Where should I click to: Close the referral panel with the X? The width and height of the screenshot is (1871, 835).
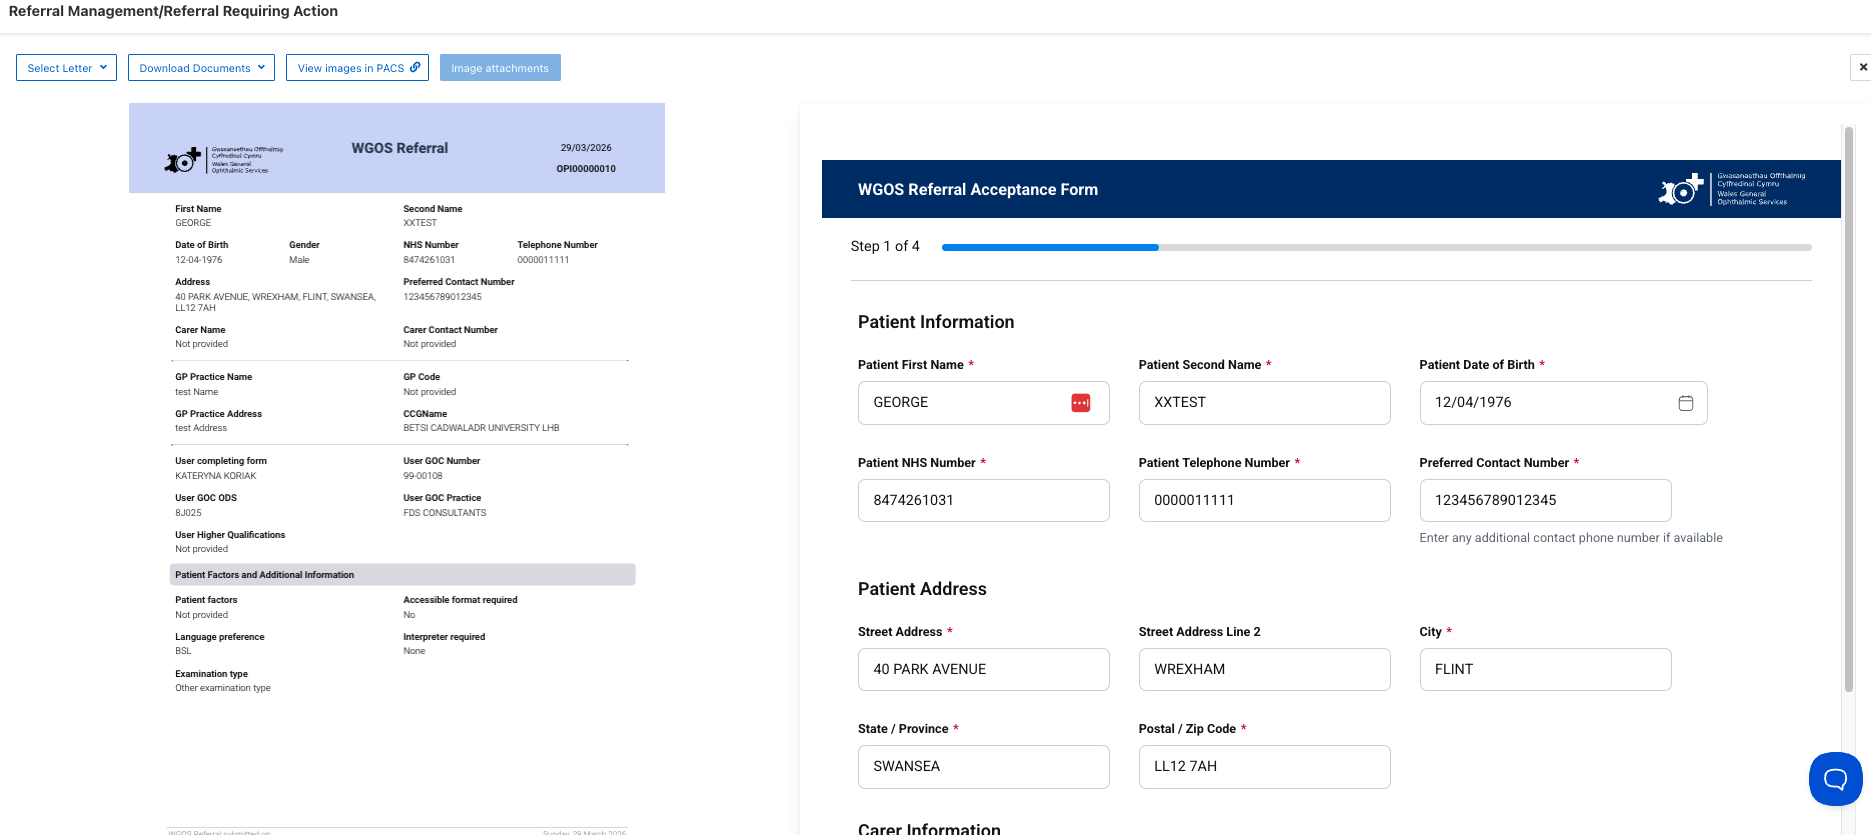tap(1862, 67)
